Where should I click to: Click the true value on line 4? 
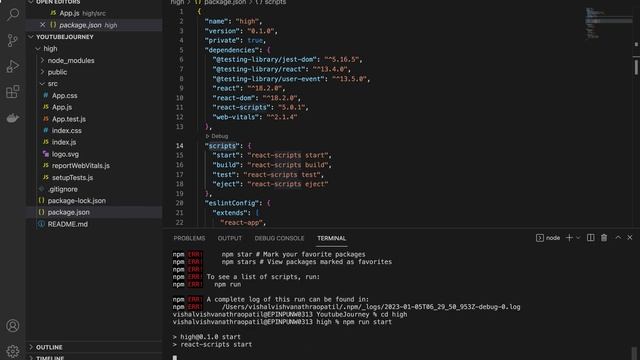(x=255, y=40)
